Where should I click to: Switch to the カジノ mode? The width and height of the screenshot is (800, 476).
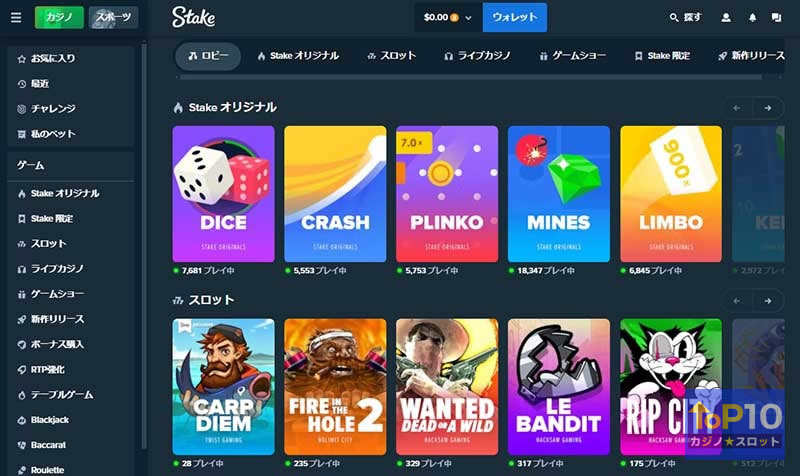click(59, 17)
